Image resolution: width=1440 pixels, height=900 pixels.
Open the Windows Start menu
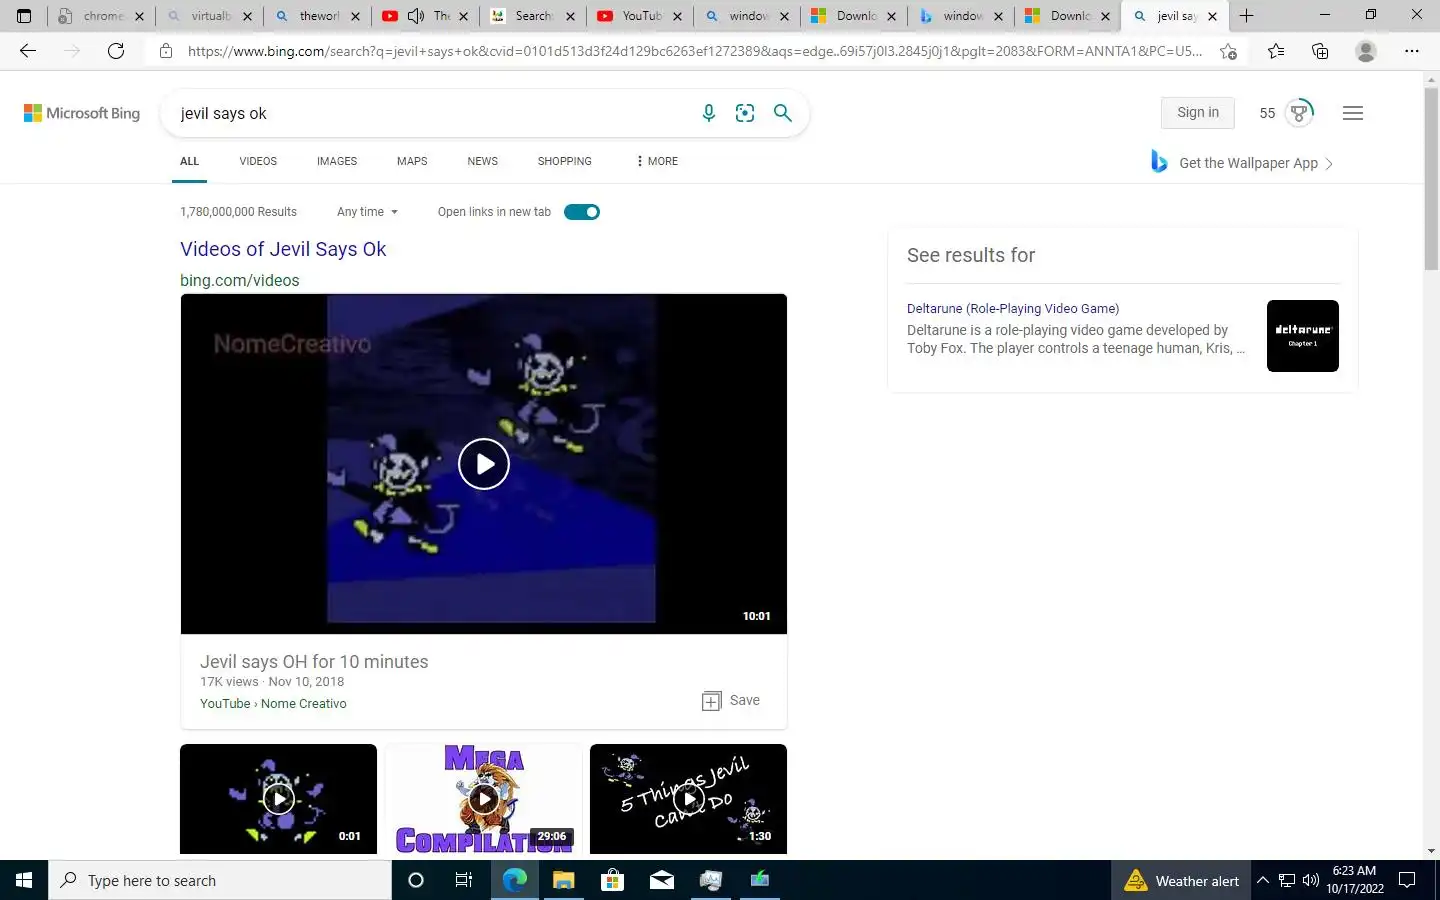coord(24,880)
